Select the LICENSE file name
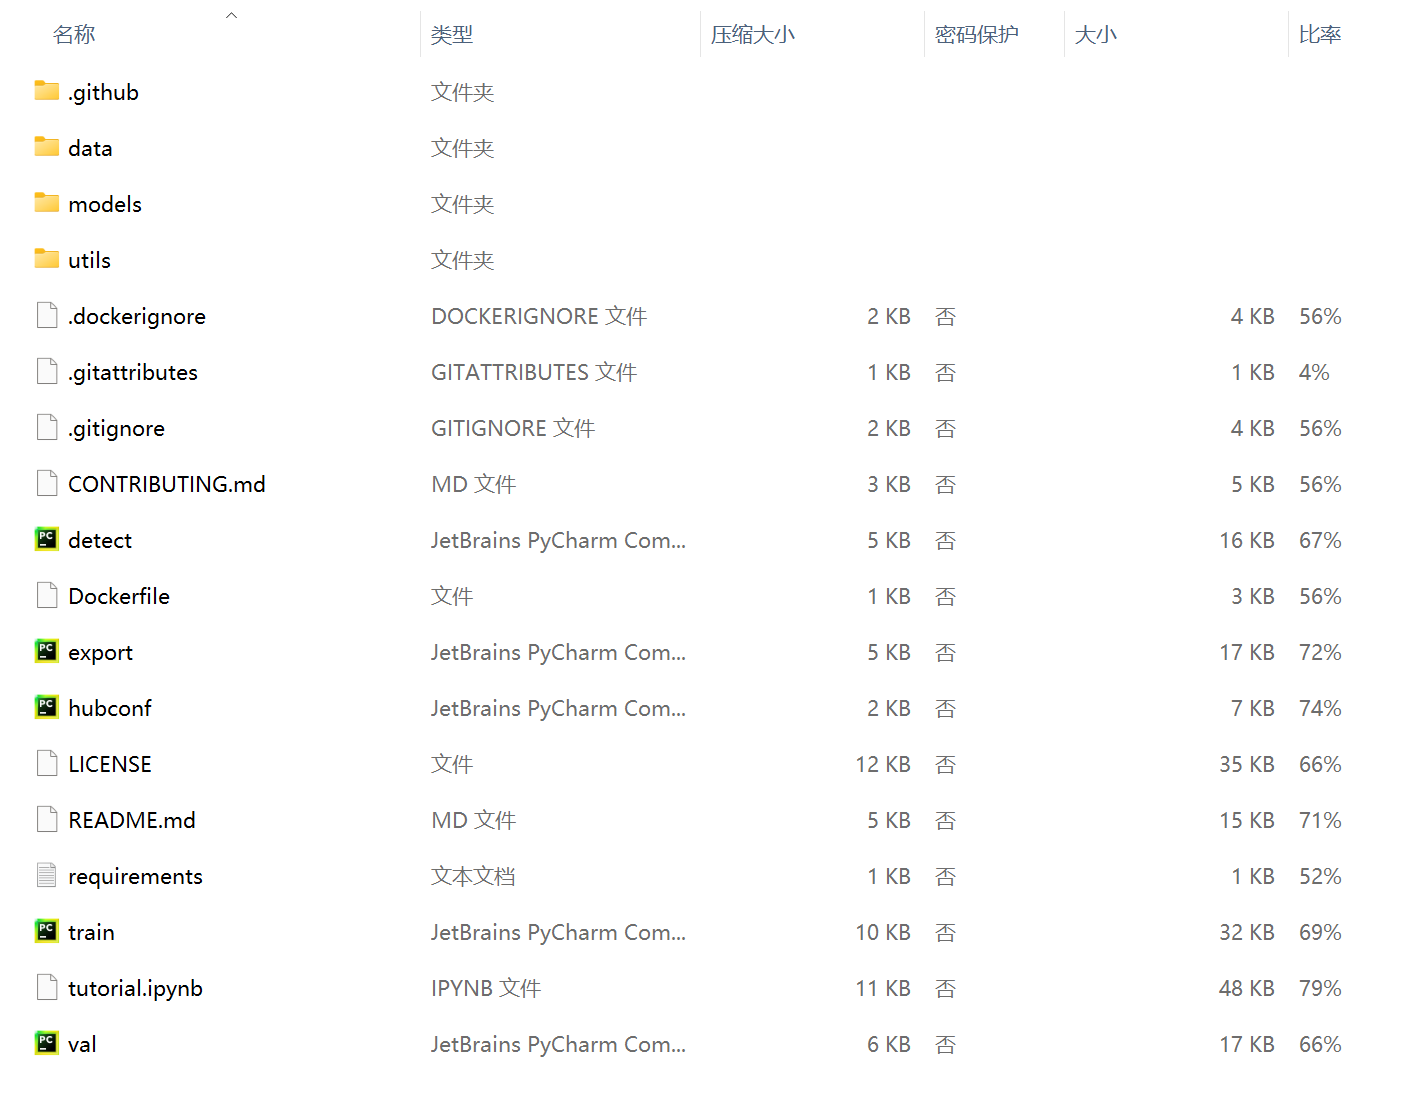The image size is (1426, 1107). (x=110, y=764)
